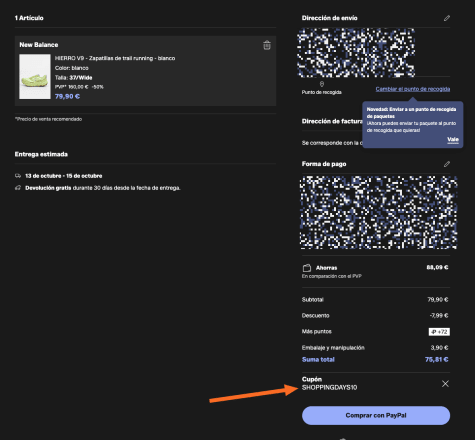Click the Color: blanco text

pyautogui.click(x=72, y=68)
